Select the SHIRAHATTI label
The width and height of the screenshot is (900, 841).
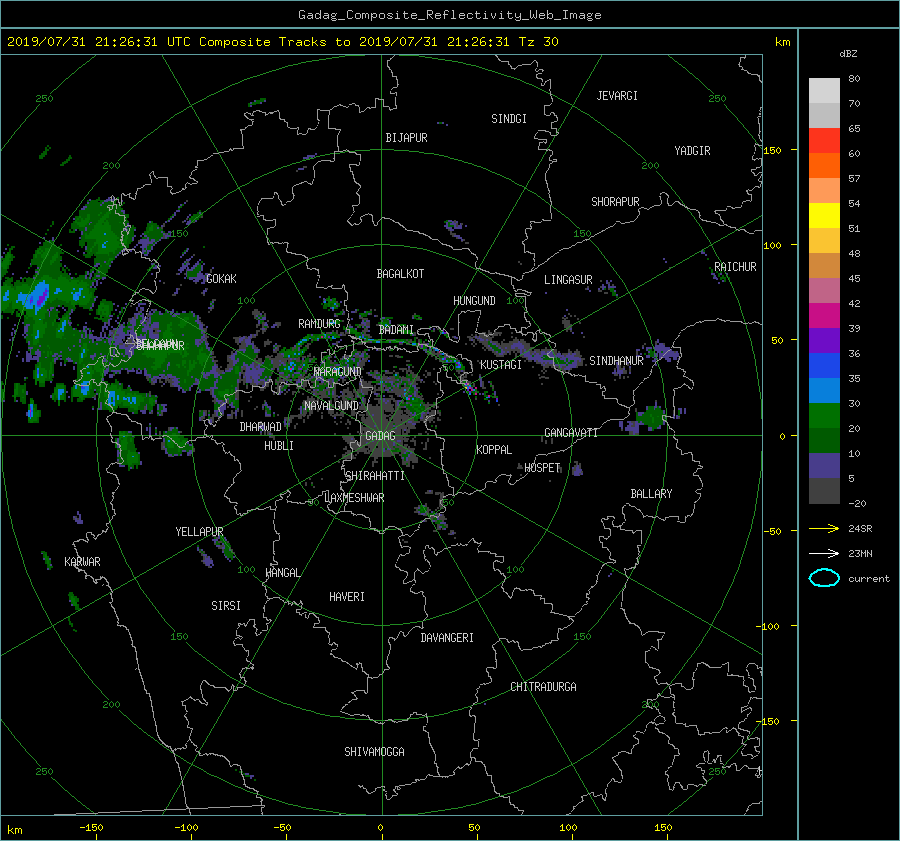click(375, 476)
